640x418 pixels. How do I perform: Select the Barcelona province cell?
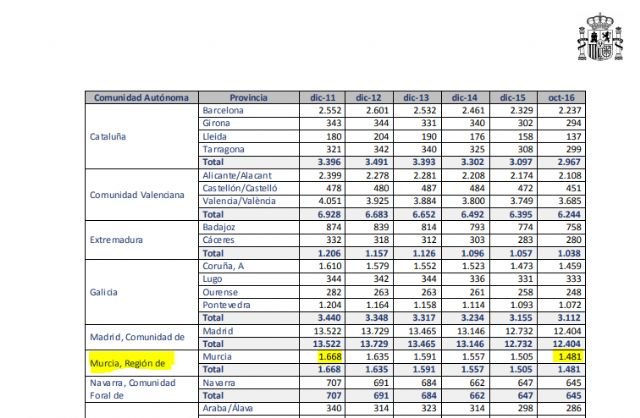coord(224,111)
